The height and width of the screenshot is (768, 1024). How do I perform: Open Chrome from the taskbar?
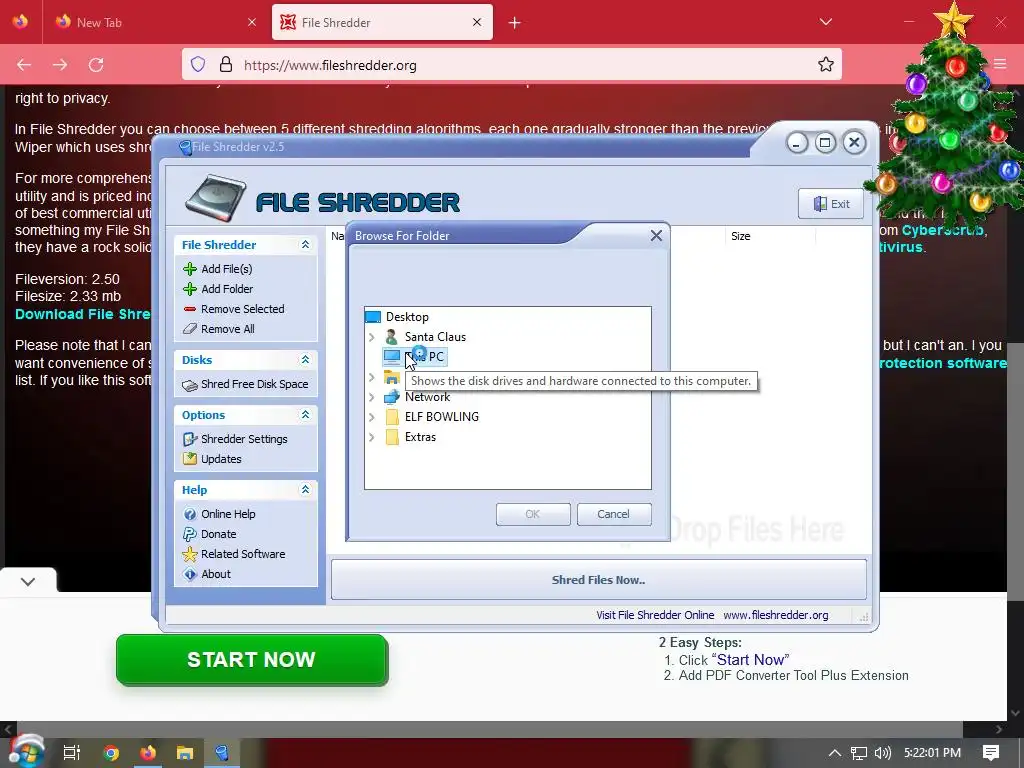click(x=110, y=753)
